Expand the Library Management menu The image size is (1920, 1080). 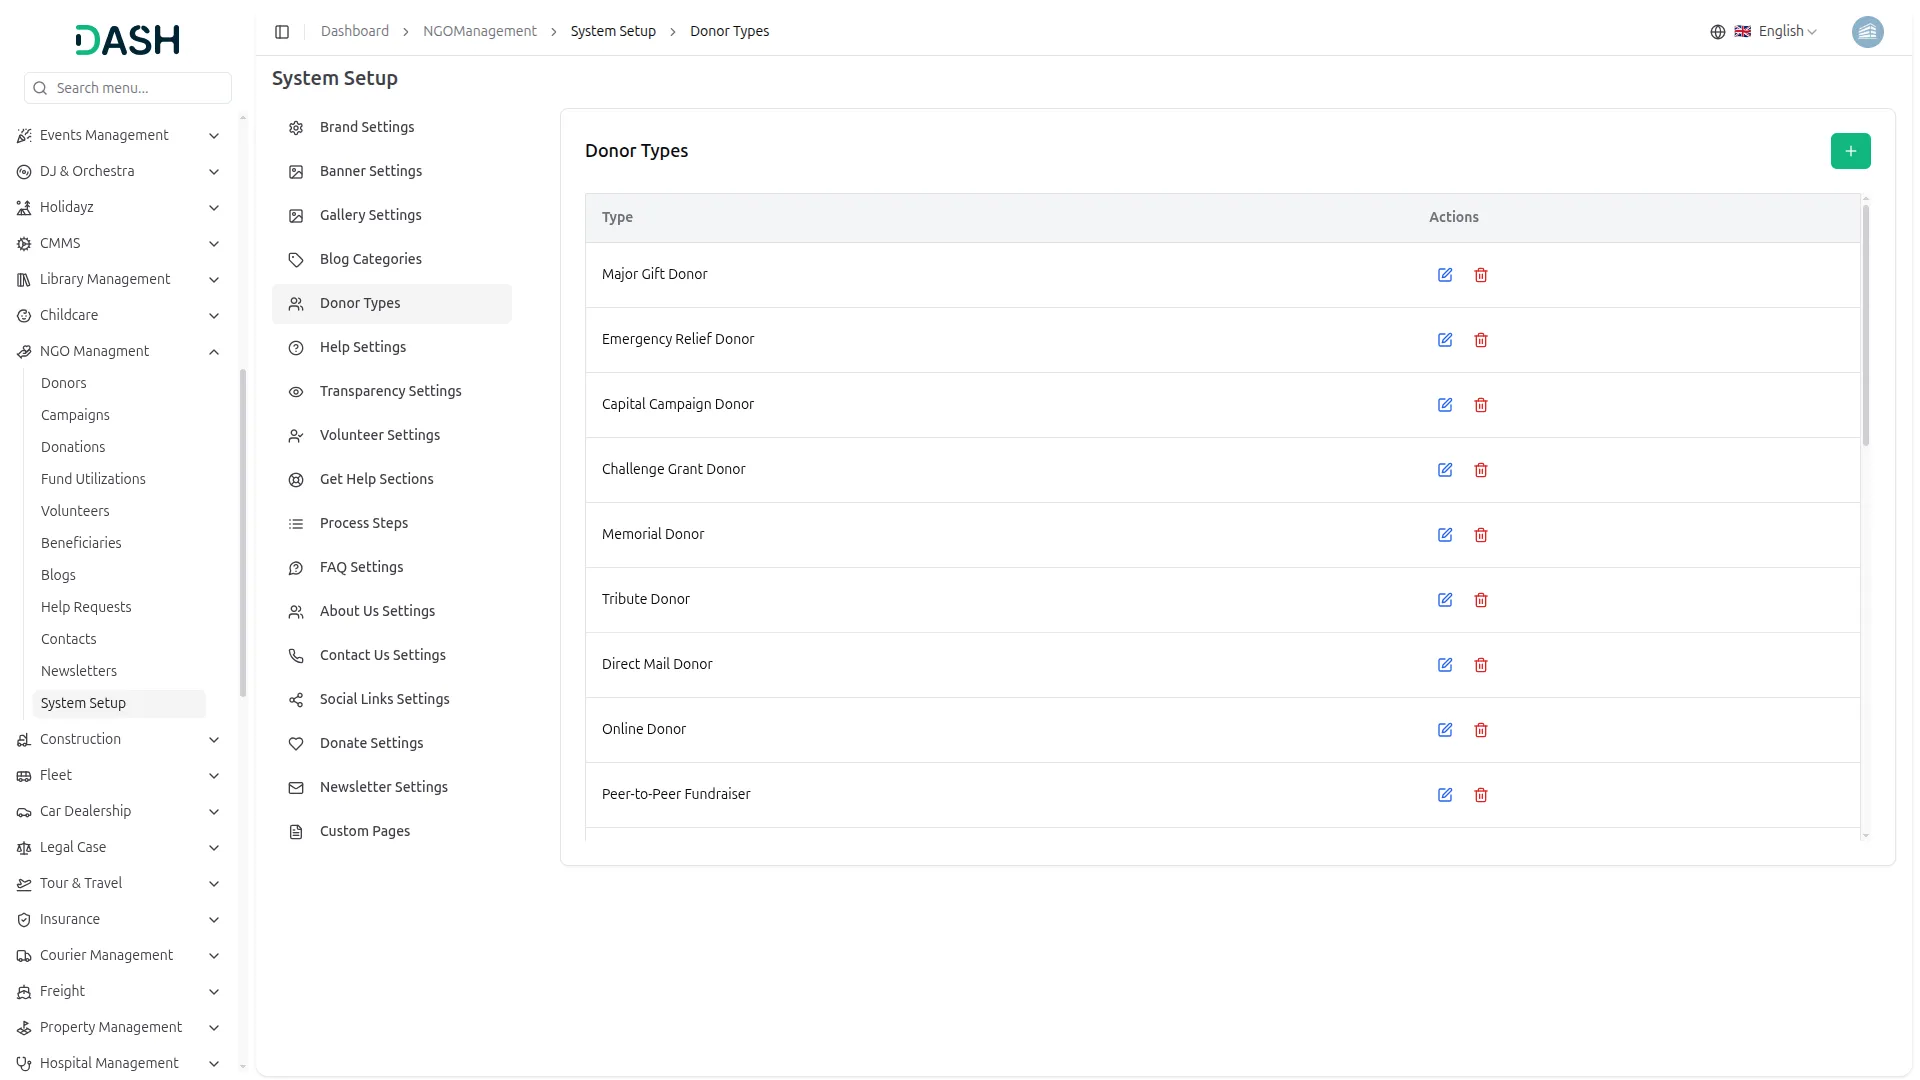point(214,280)
